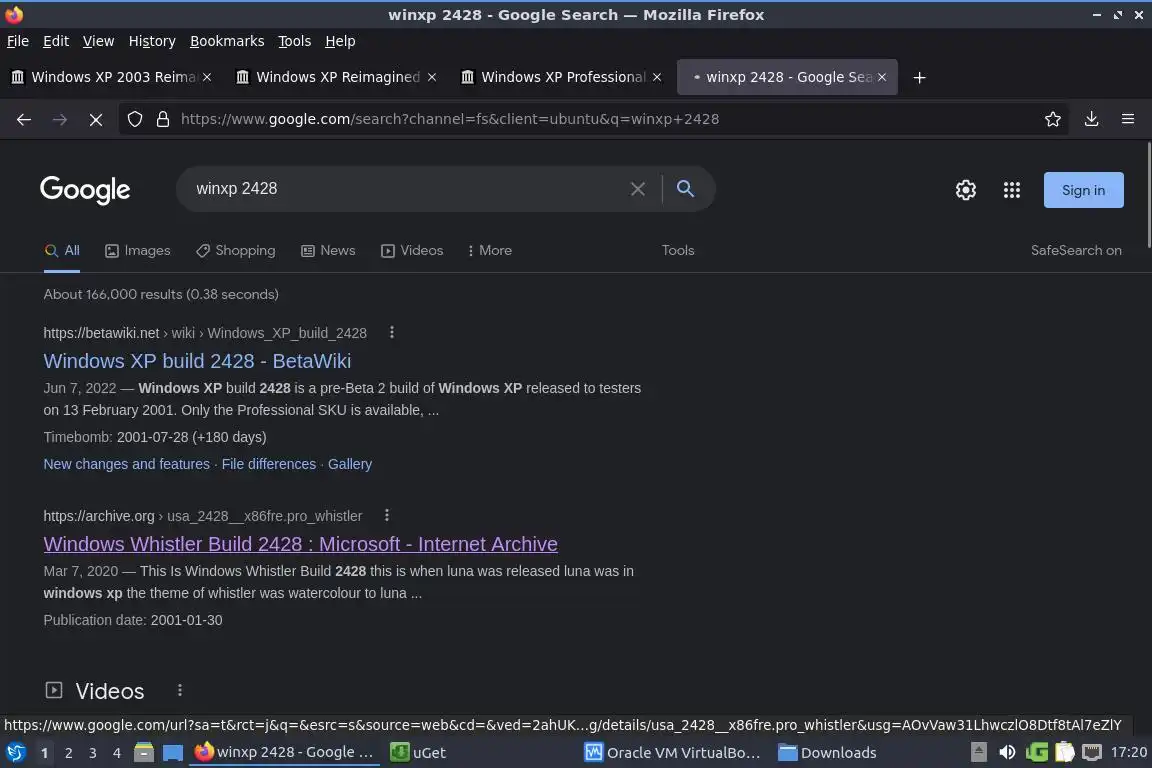Close the Windows XP 2003 Reimagined tab
The image size is (1152, 768).
(207, 77)
